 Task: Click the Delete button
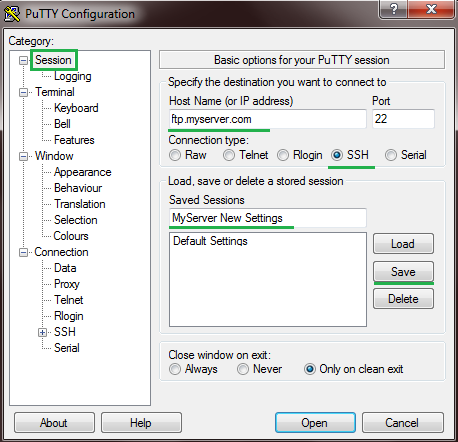point(403,299)
